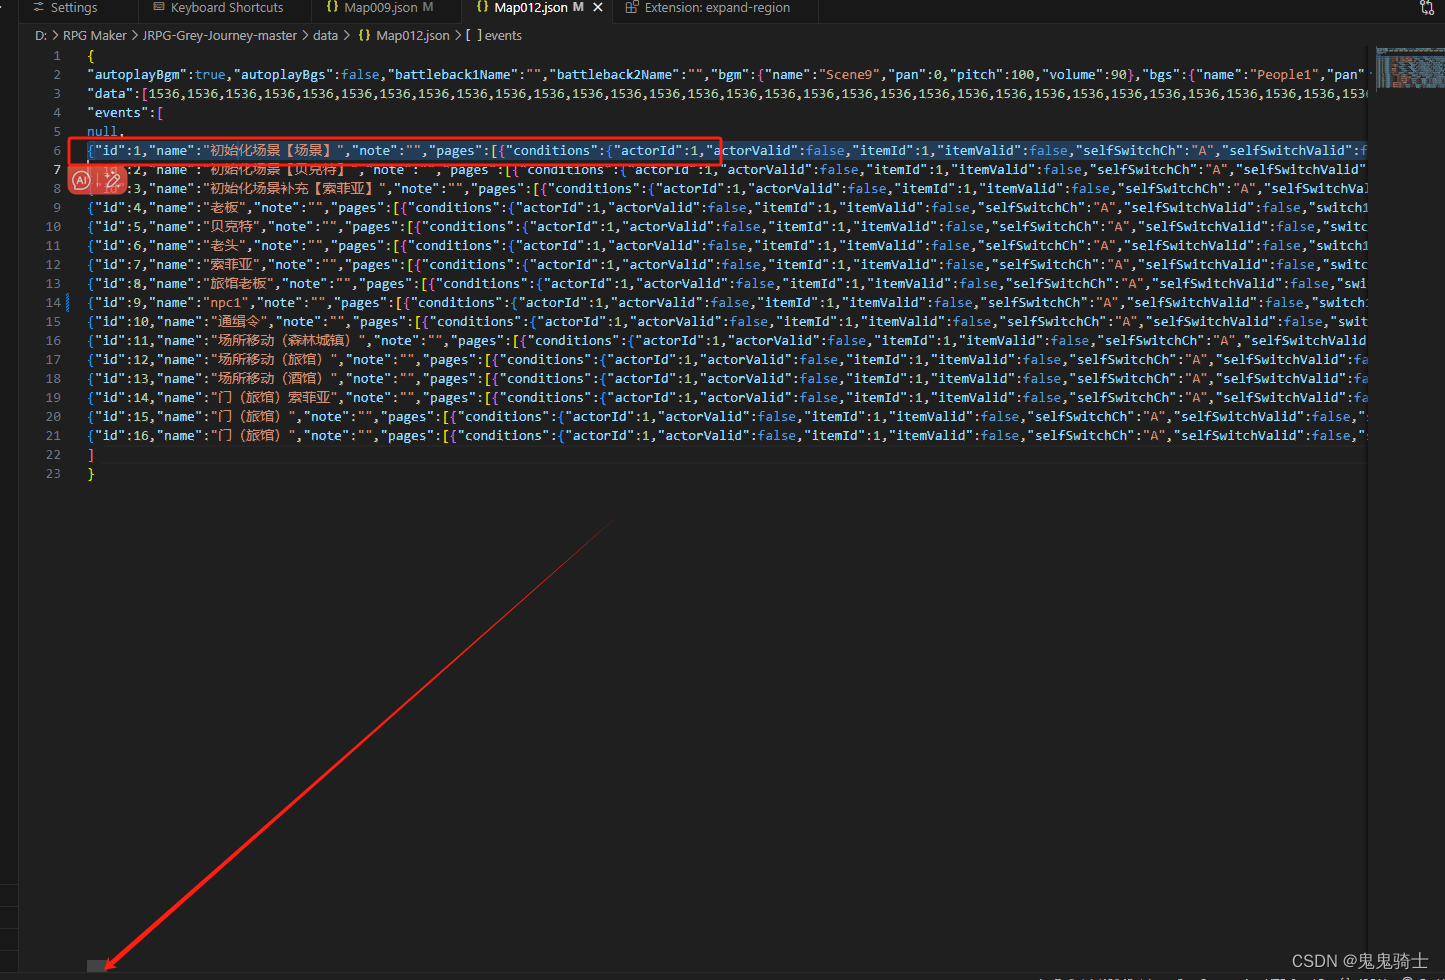This screenshot has height=980, width=1445.
Task: Click the event name "场所移动（酒馆）" on line 18
Action: [x=275, y=379]
